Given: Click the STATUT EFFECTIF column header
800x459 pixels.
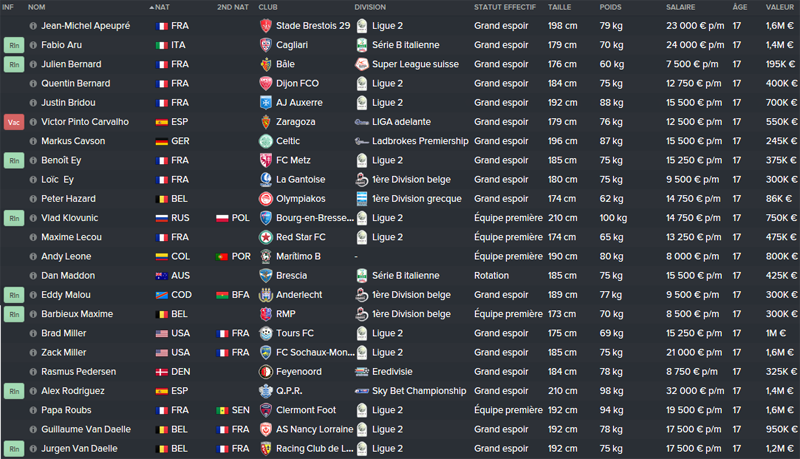Looking at the screenshot, I should pos(505,7).
